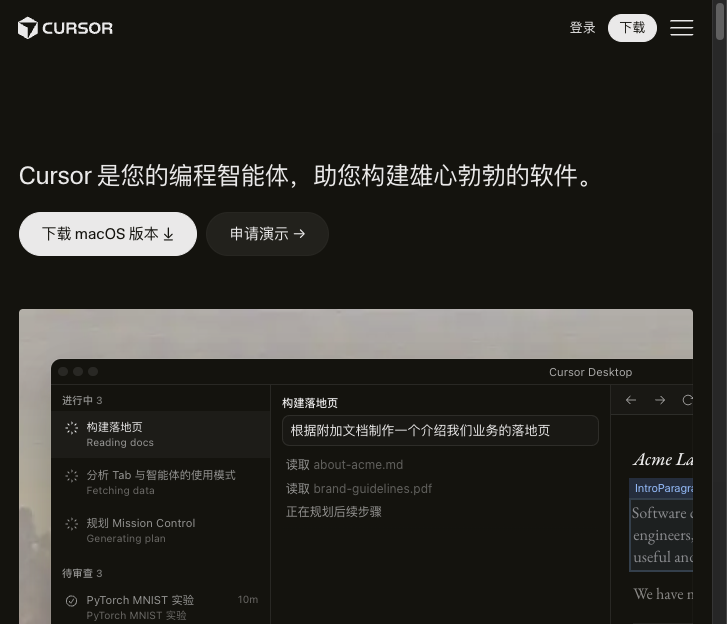This screenshot has width=727, height=624.
Task: Click the spinner icon beside 构建落地页
Action: [71, 428]
